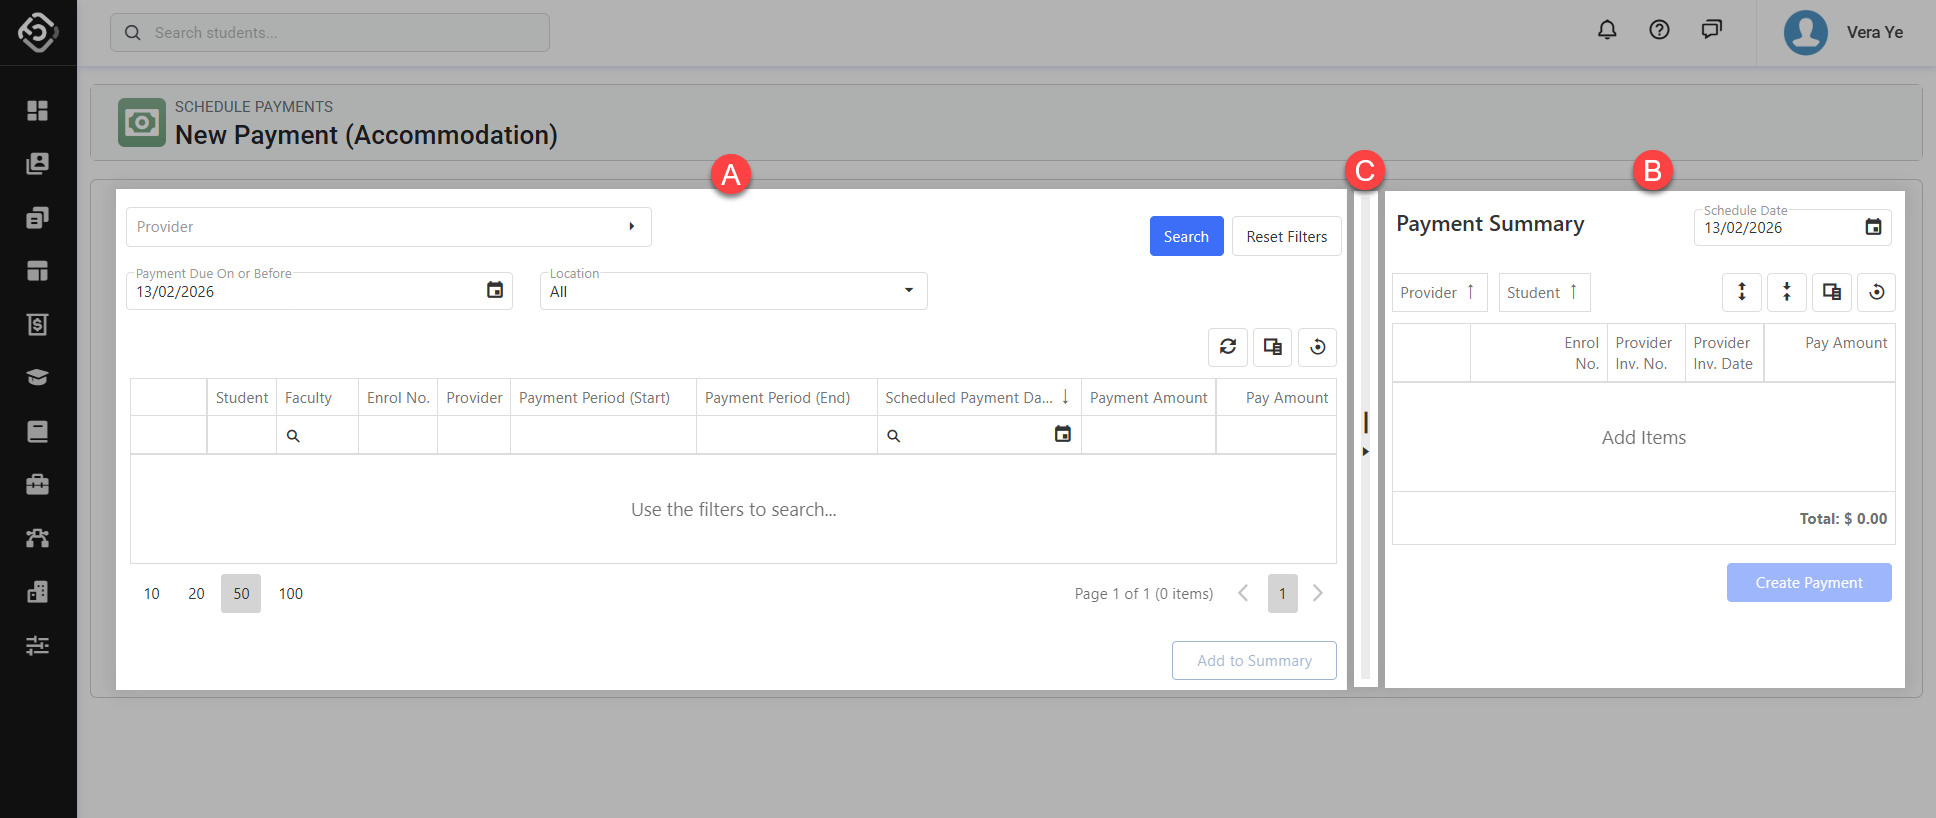Set page size to 100
Viewport: 1936px width, 818px height.
(x=291, y=594)
